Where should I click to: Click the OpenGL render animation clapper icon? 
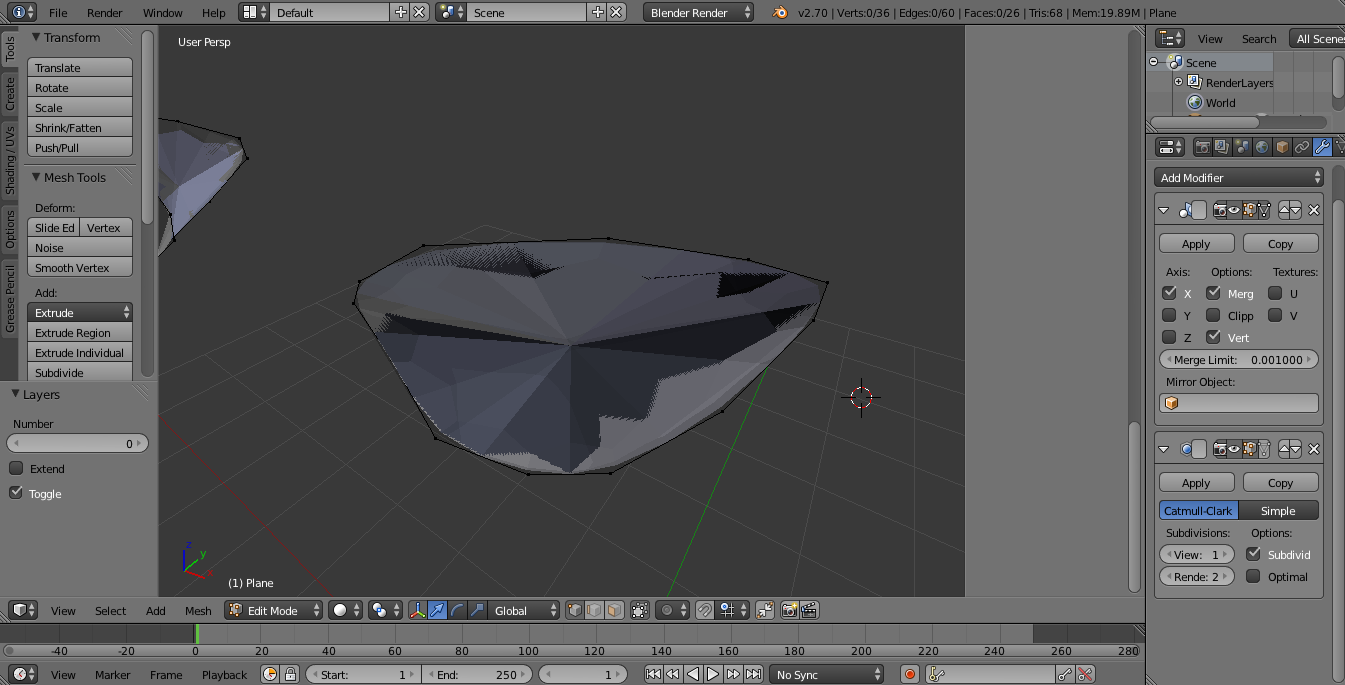810,610
